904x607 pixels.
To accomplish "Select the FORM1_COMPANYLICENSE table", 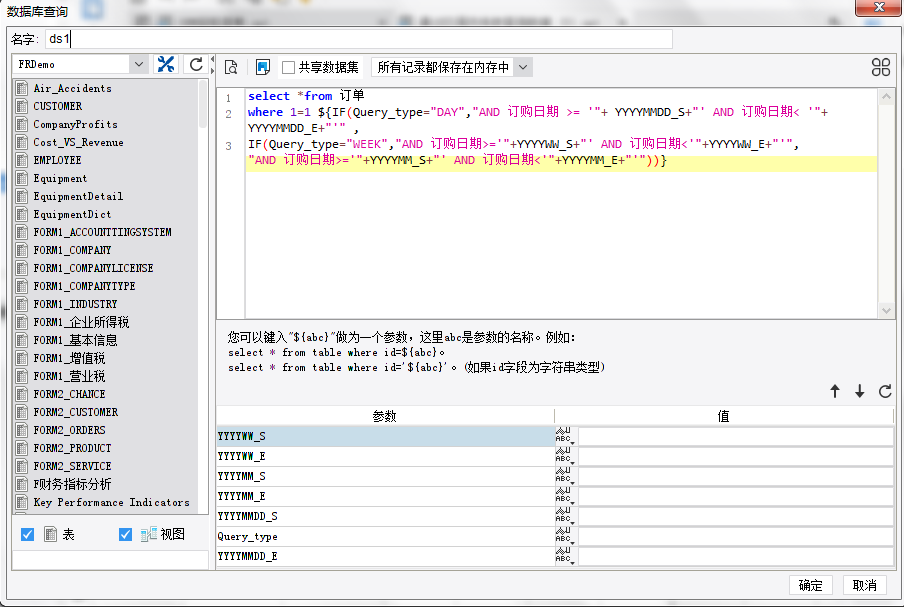I will tap(93, 268).
